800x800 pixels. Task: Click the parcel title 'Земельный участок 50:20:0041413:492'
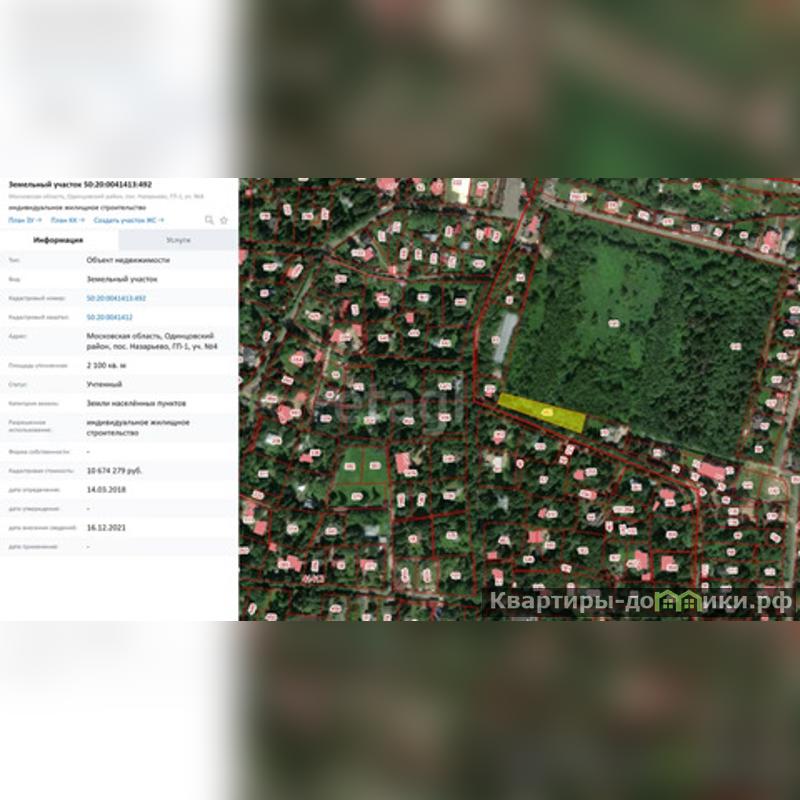coord(80,185)
